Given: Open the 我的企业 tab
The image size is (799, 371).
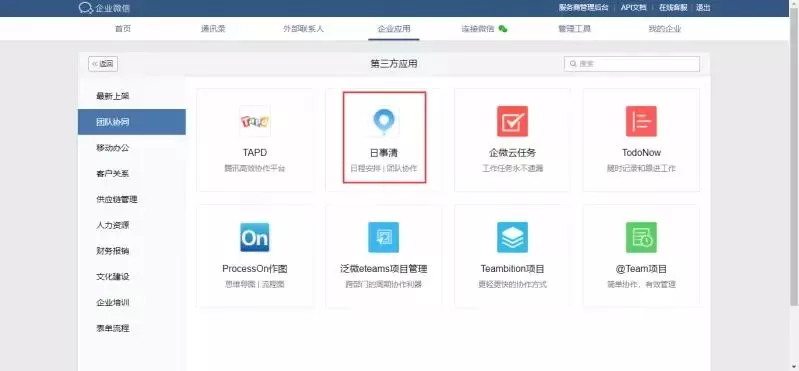Looking at the screenshot, I should coord(664,29).
